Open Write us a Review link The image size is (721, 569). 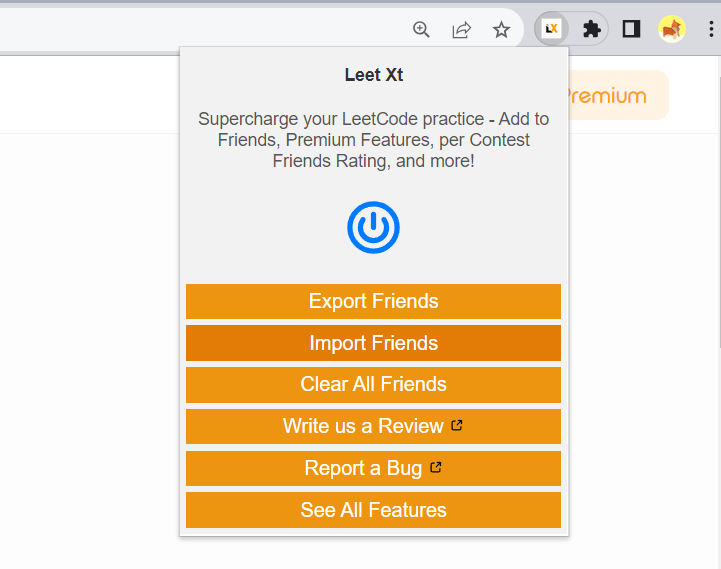[x=373, y=426]
